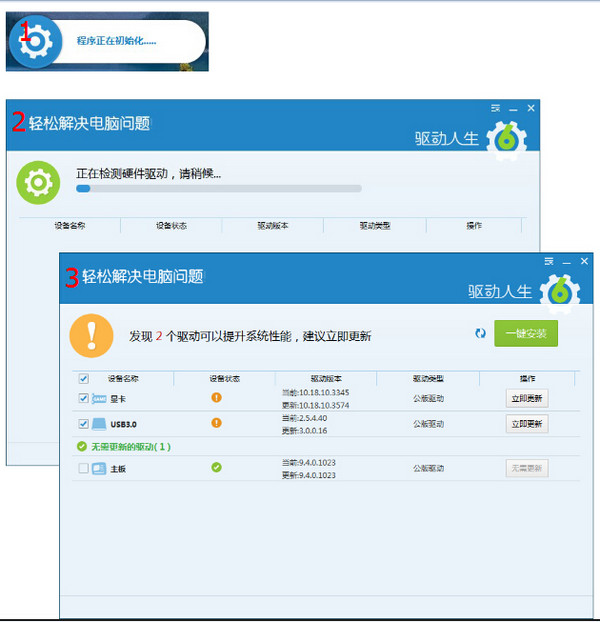
Task: Expand the 无需更新的驱动(1) section
Action: click(x=131, y=447)
